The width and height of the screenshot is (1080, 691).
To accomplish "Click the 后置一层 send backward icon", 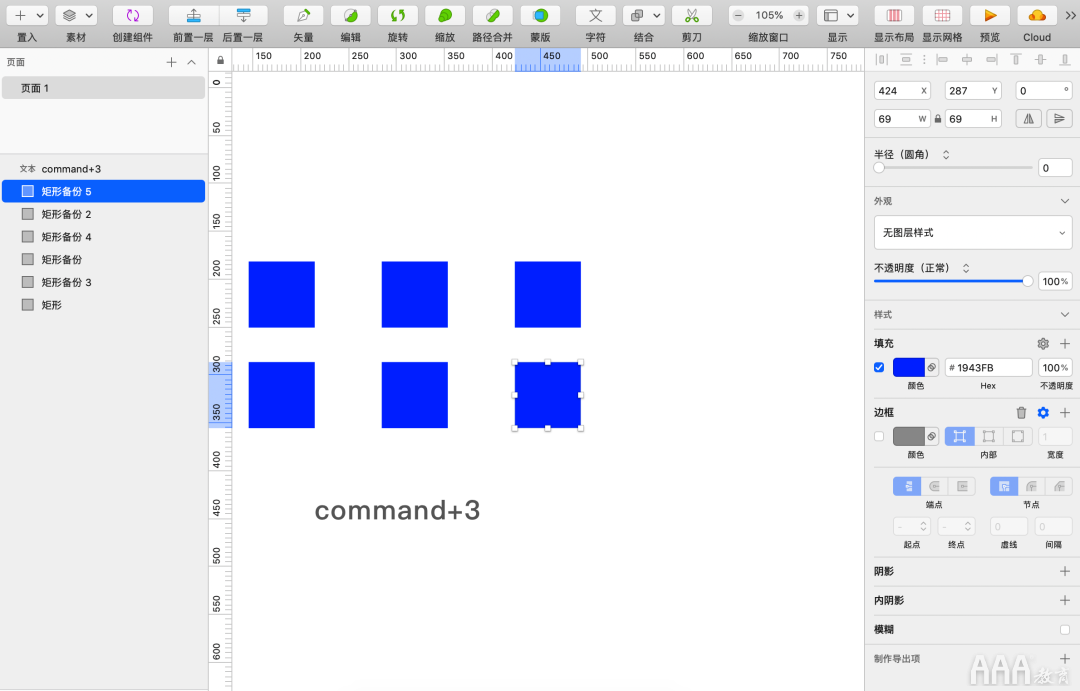I will (x=243, y=15).
